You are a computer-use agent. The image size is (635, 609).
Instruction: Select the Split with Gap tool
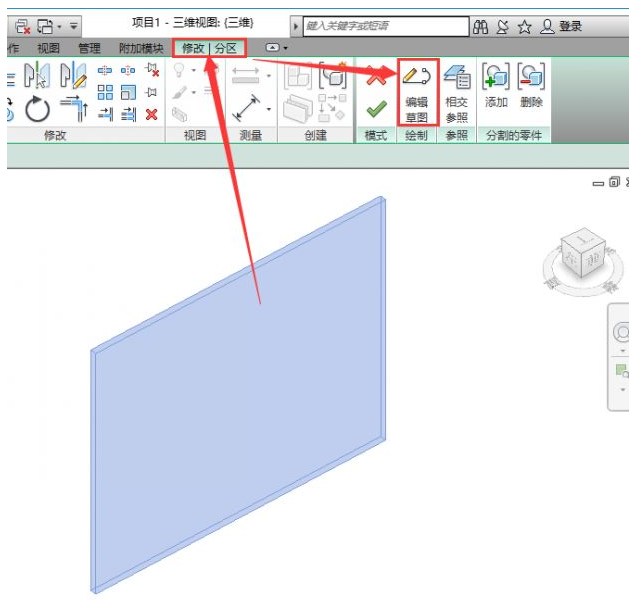tap(128, 70)
